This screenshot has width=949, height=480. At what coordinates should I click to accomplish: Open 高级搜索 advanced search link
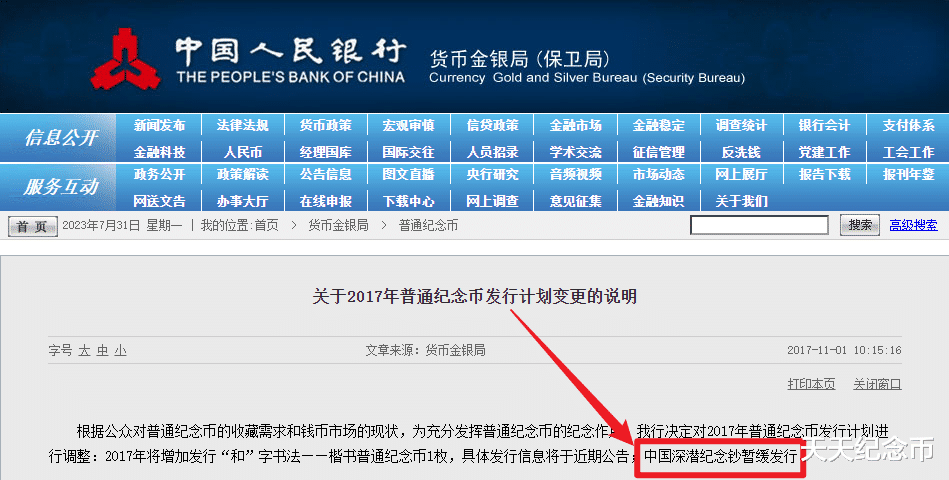point(913,225)
